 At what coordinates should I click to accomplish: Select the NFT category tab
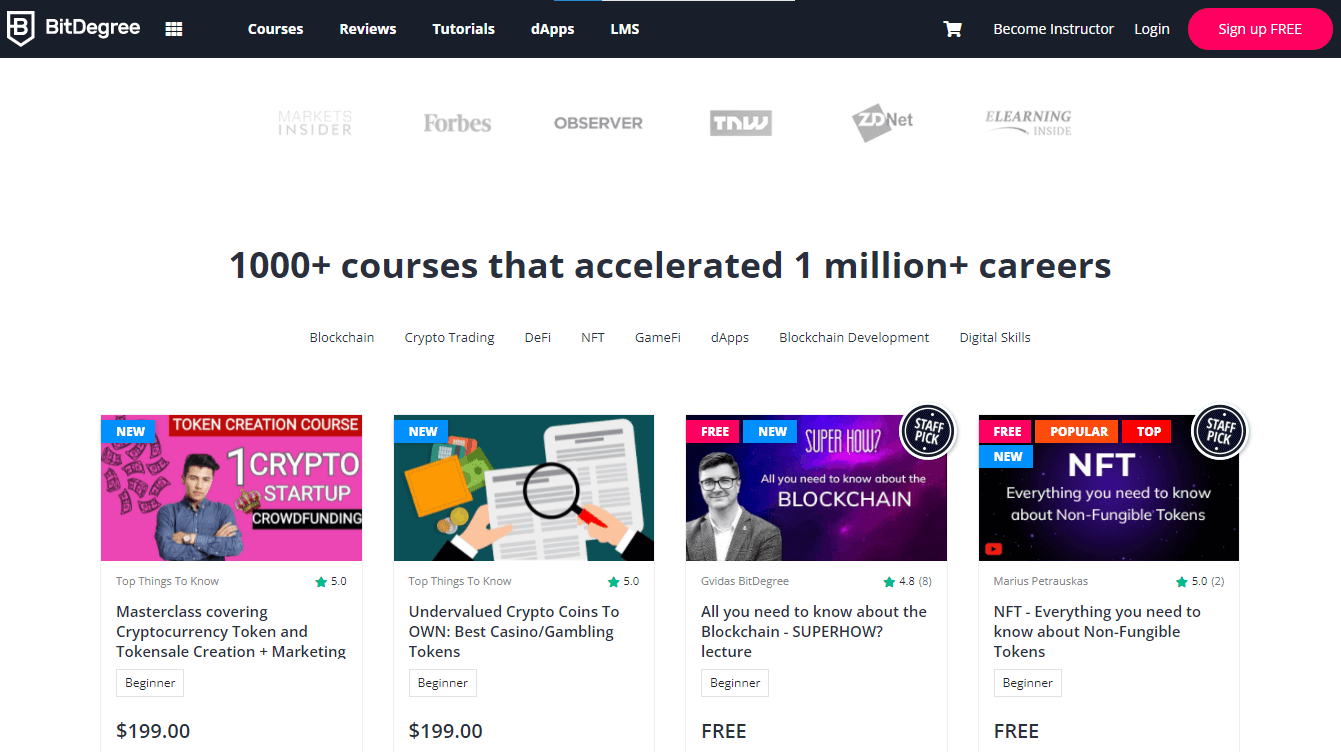pyautogui.click(x=593, y=338)
